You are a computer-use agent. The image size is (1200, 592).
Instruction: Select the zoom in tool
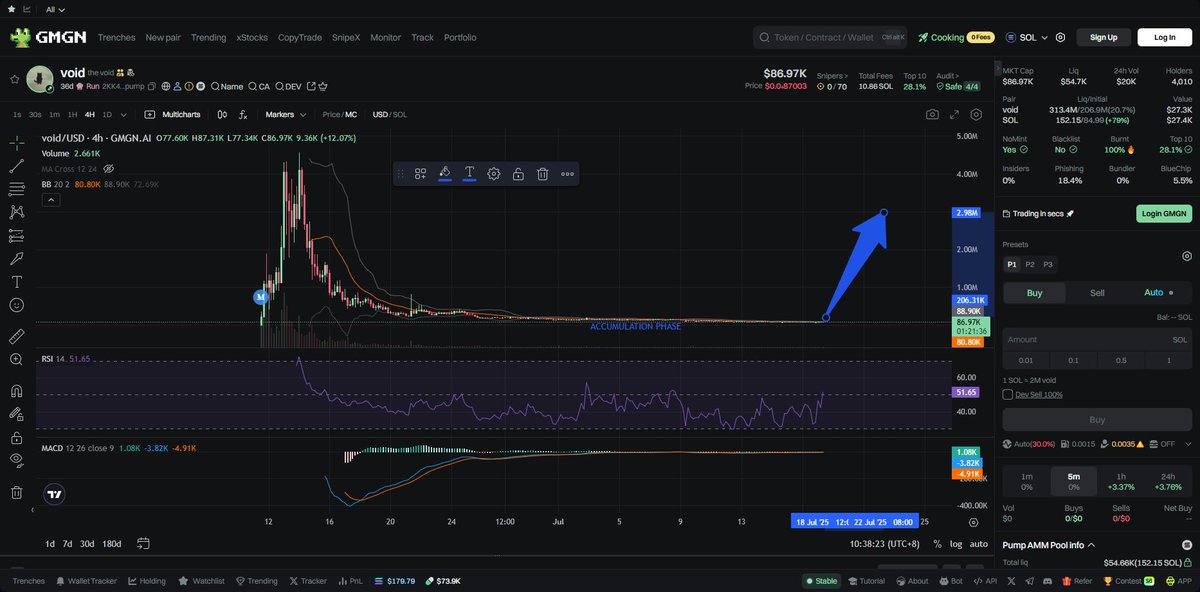click(17, 359)
